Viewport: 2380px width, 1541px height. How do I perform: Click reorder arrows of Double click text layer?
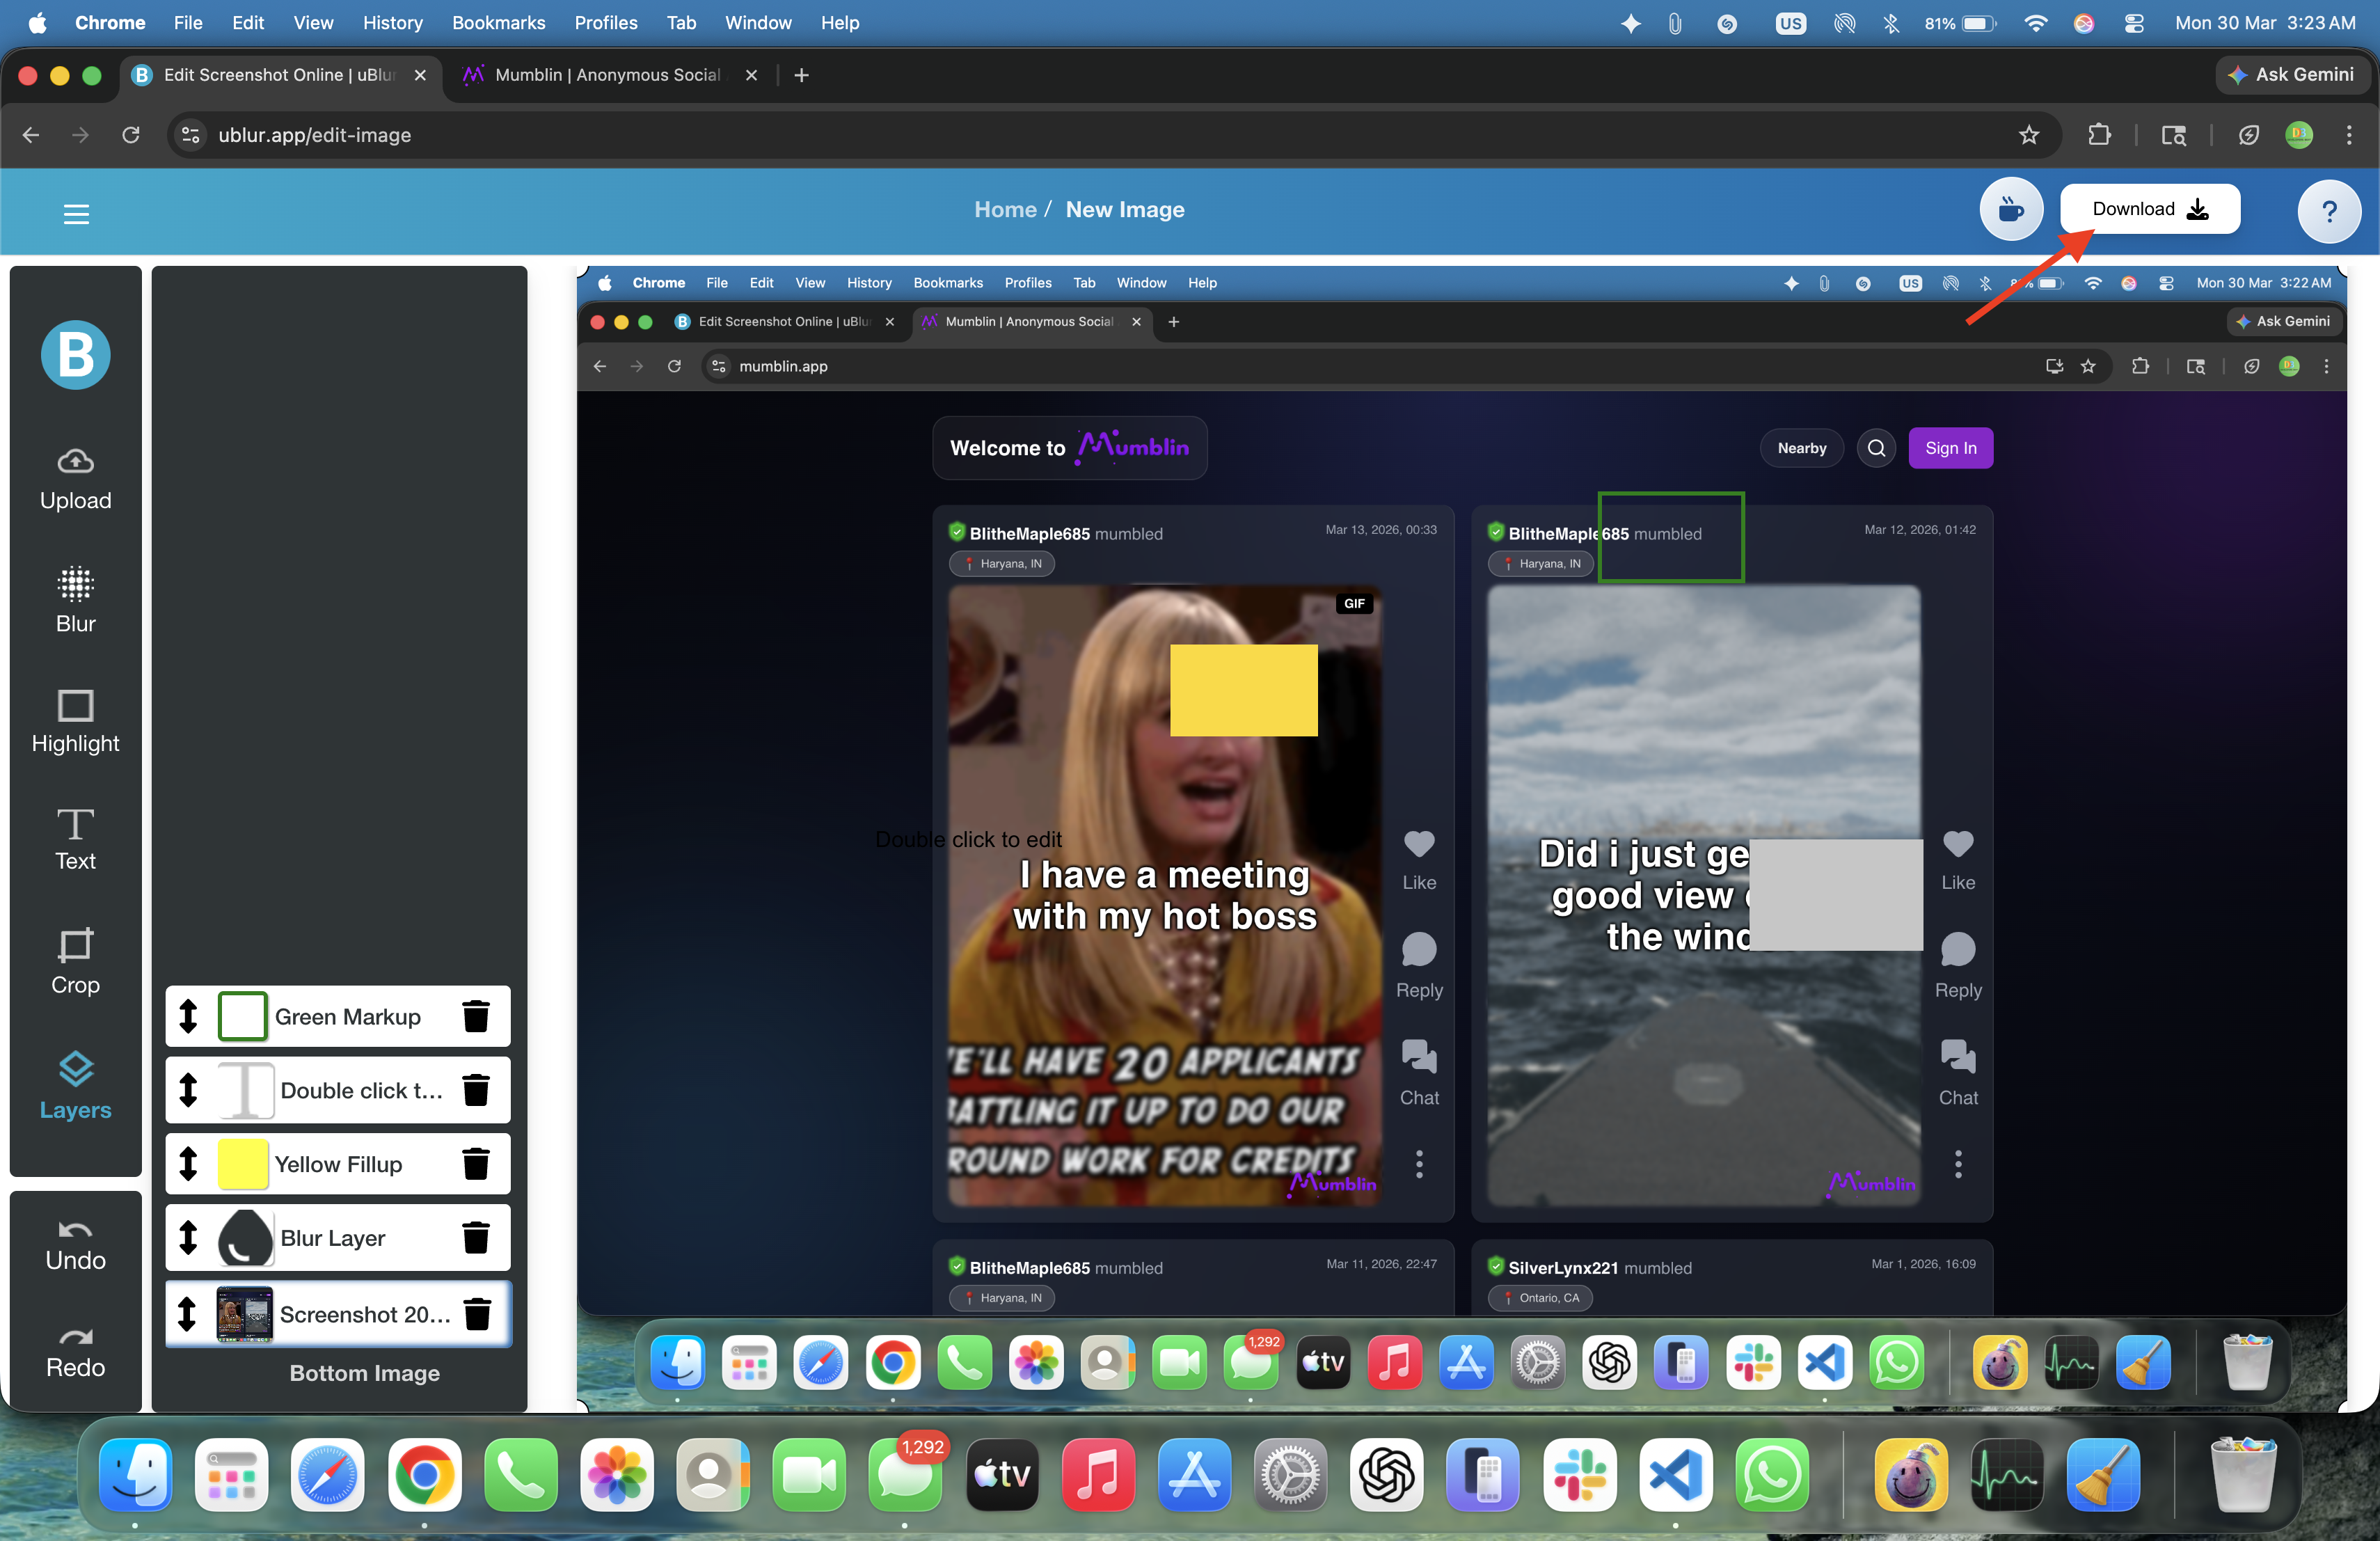pyautogui.click(x=188, y=1090)
